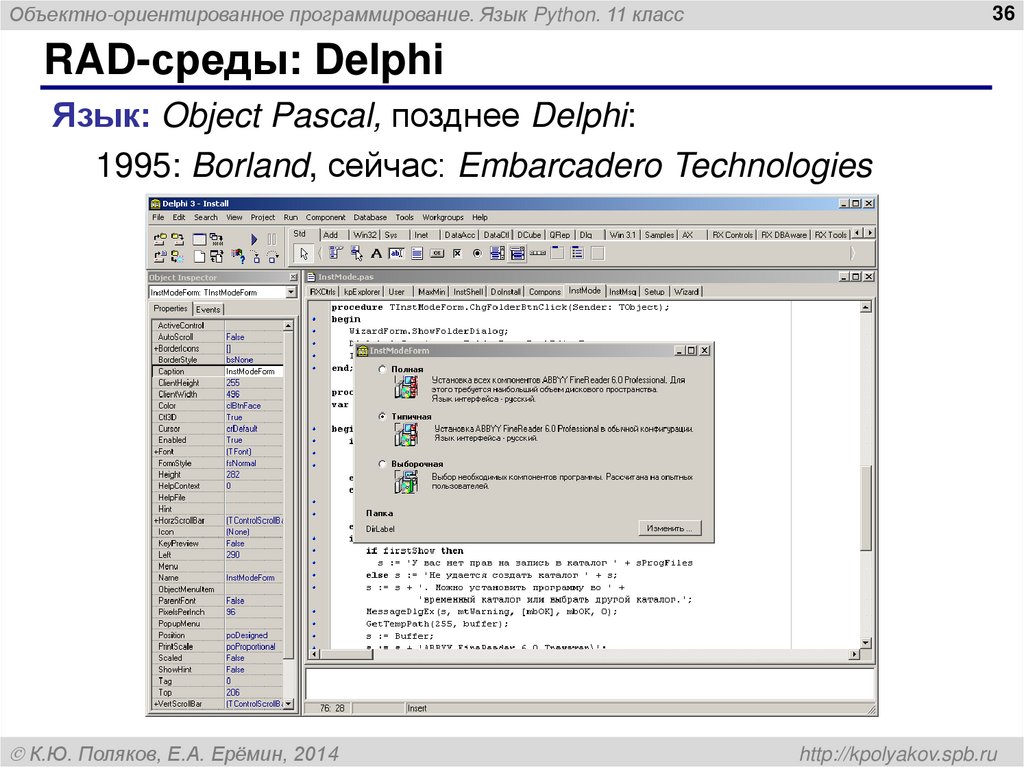Viewport: 1024px width, 767px height.
Task: Choose the RadioGroup component icon
Action: tap(577, 253)
